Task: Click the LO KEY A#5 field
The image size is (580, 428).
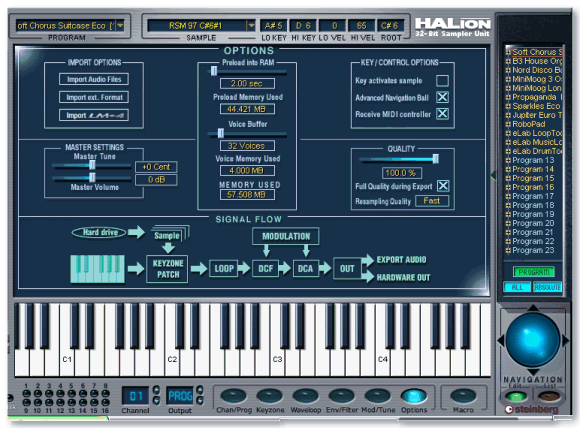Action: (x=273, y=26)
